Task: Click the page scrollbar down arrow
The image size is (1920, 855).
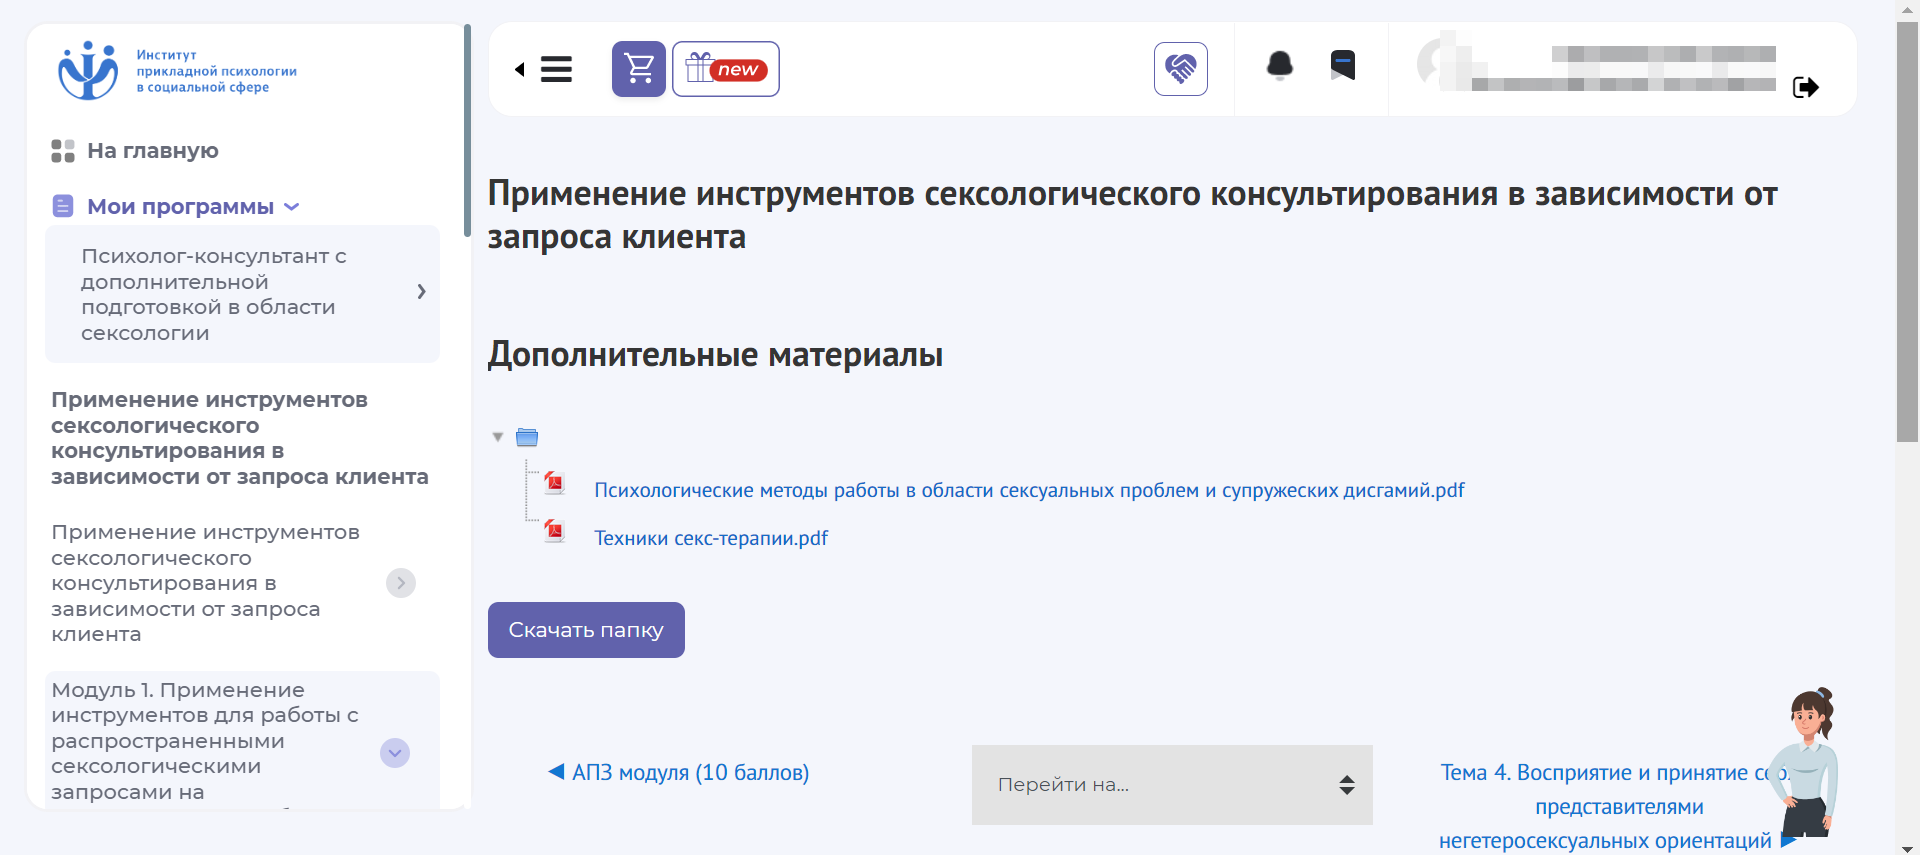Action: (x=1907, y=847)
